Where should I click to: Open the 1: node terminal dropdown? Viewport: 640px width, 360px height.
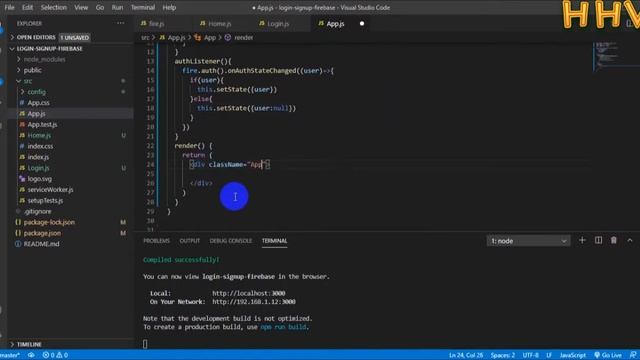coord(528,241)
